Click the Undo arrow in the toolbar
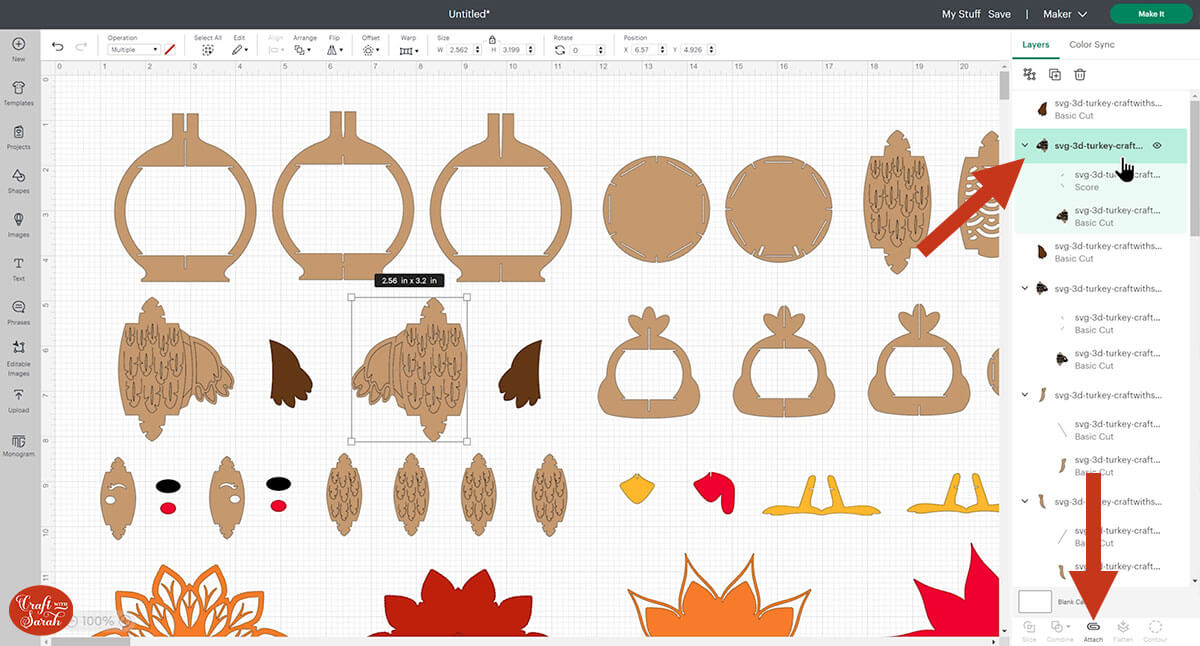Viewport: 1200px width, 646px height. [57, 48]
